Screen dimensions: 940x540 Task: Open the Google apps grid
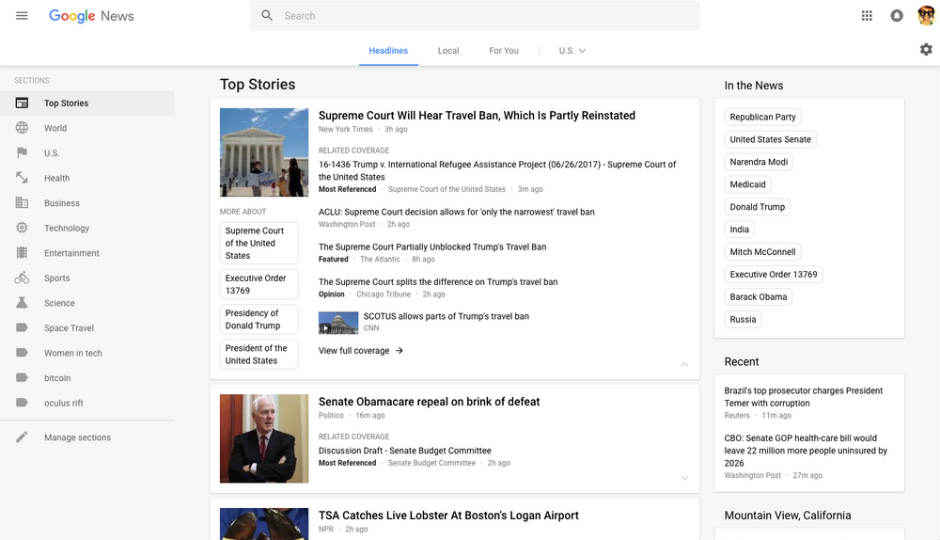[866, 16]
